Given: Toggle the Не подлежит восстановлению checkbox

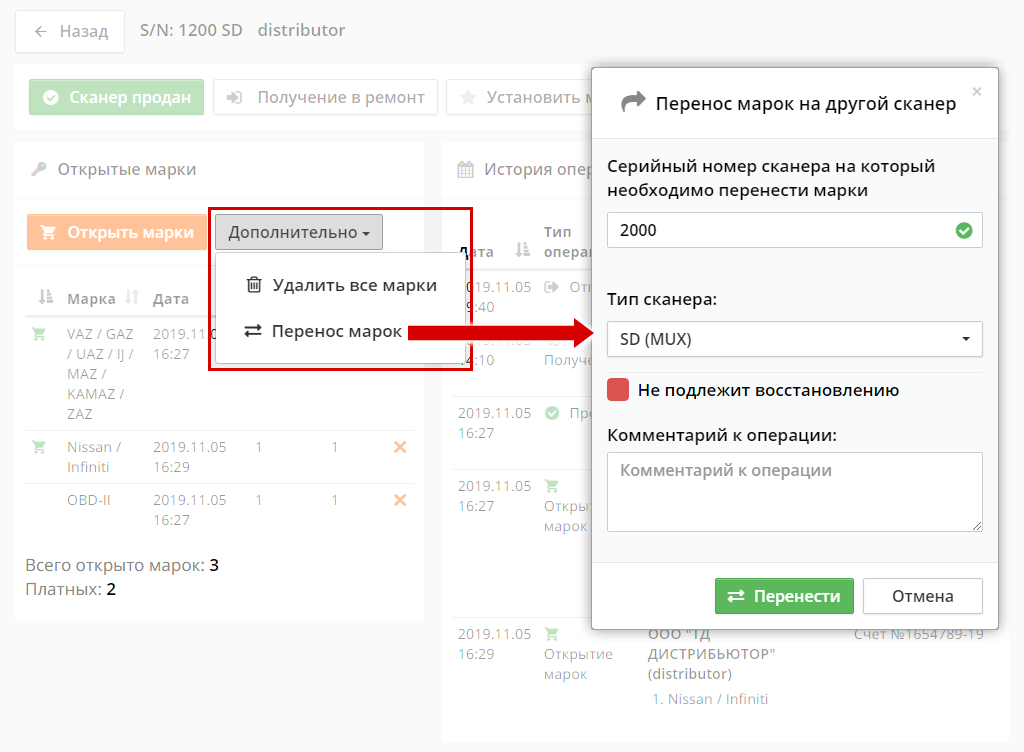Looking at the screenshot, I should (618, 390).
